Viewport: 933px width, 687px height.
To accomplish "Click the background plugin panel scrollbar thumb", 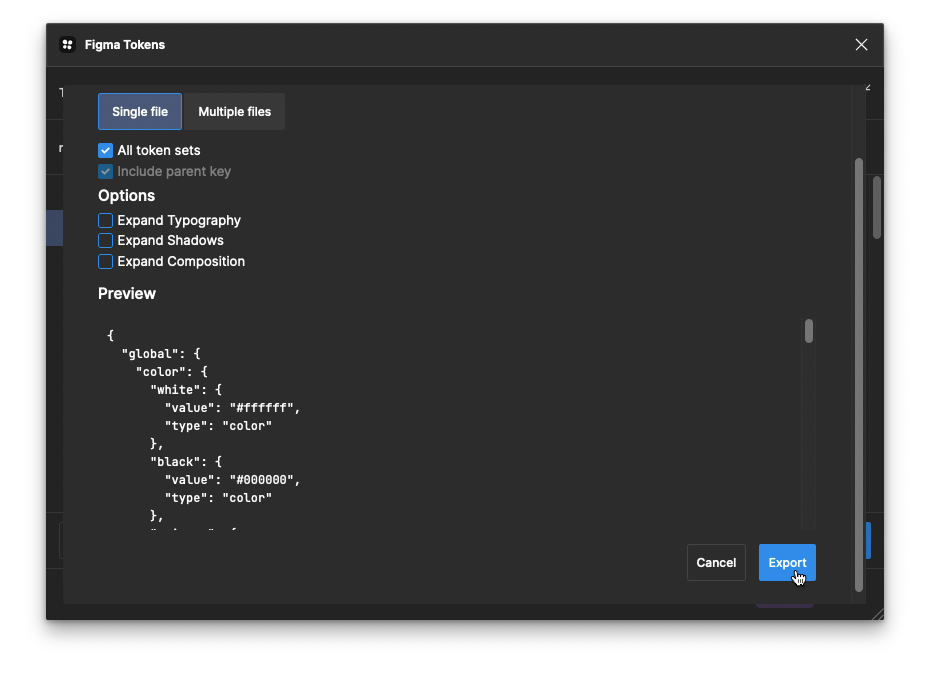I will click(877, 207).
